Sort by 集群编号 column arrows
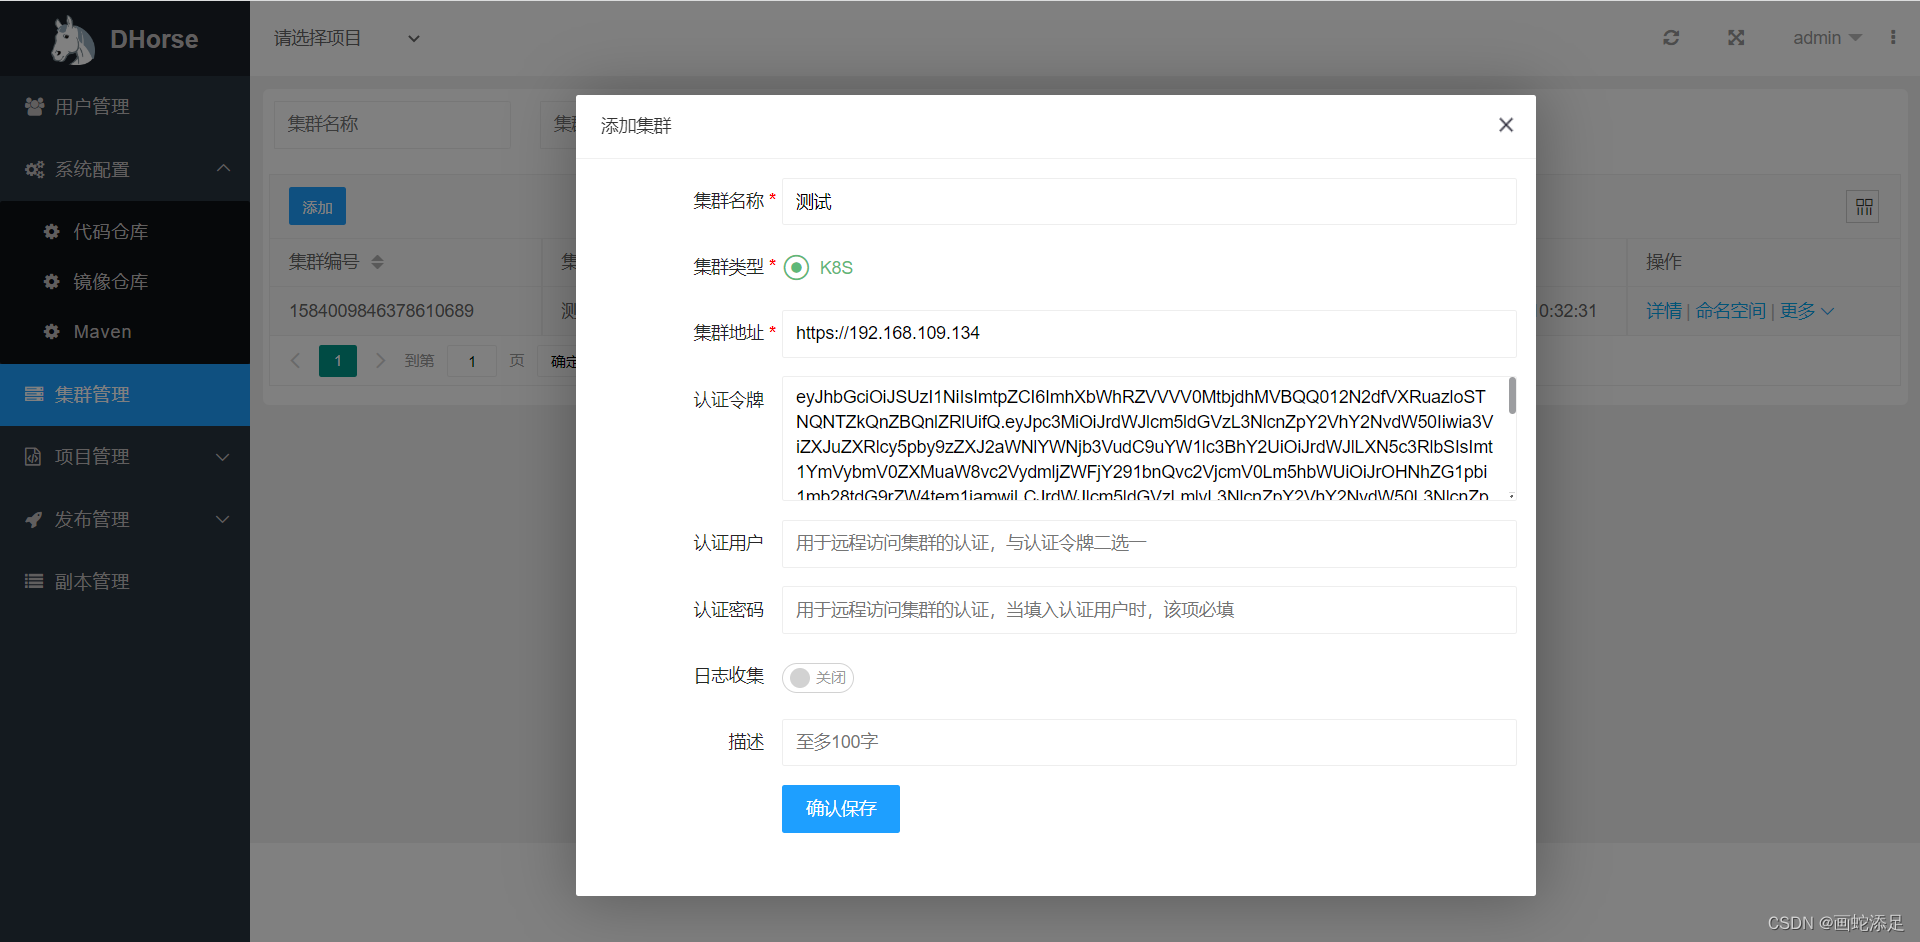This screenshot has height=942, width=1920. (377, 262)
